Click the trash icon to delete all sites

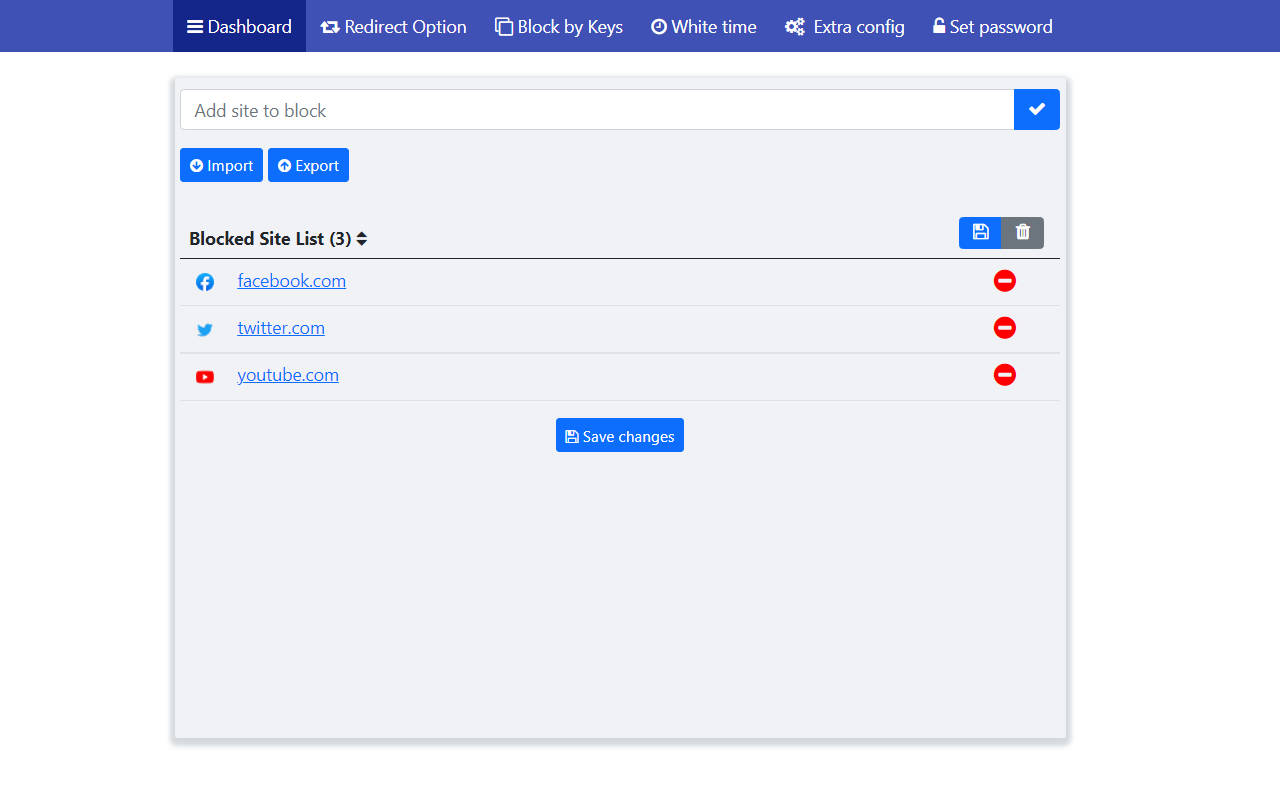(x=1022, y=232)
